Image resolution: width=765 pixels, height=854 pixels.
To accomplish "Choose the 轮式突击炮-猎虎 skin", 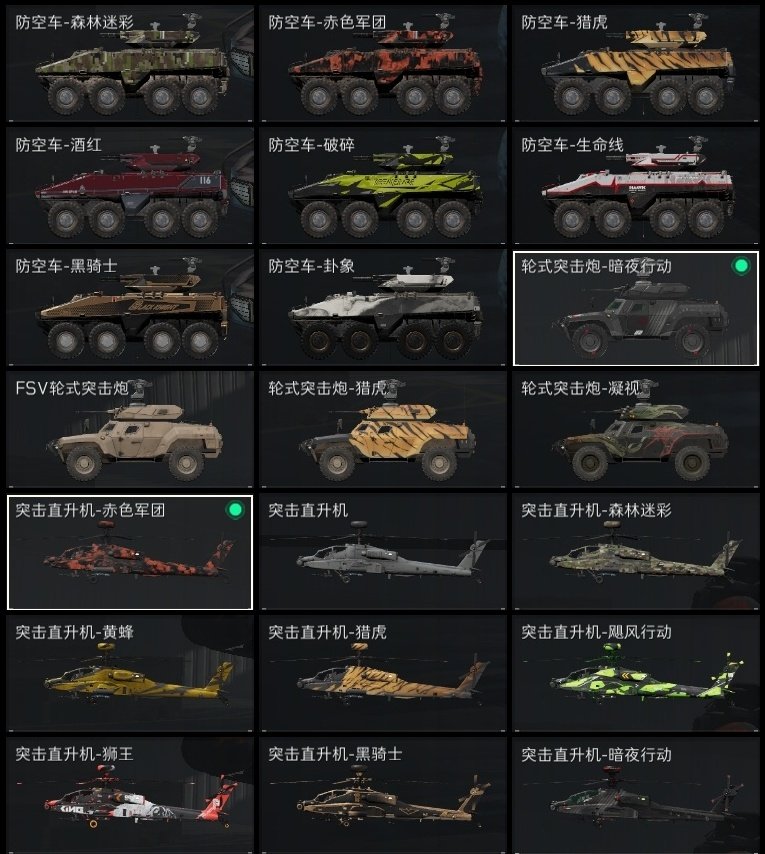I will click(383, 430).
